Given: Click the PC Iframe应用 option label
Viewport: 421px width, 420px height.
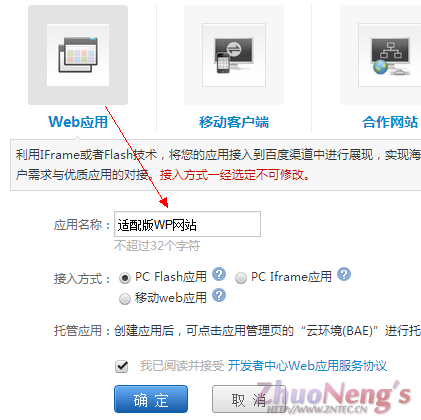Looking at the screenshot, I should click(291, 277).
